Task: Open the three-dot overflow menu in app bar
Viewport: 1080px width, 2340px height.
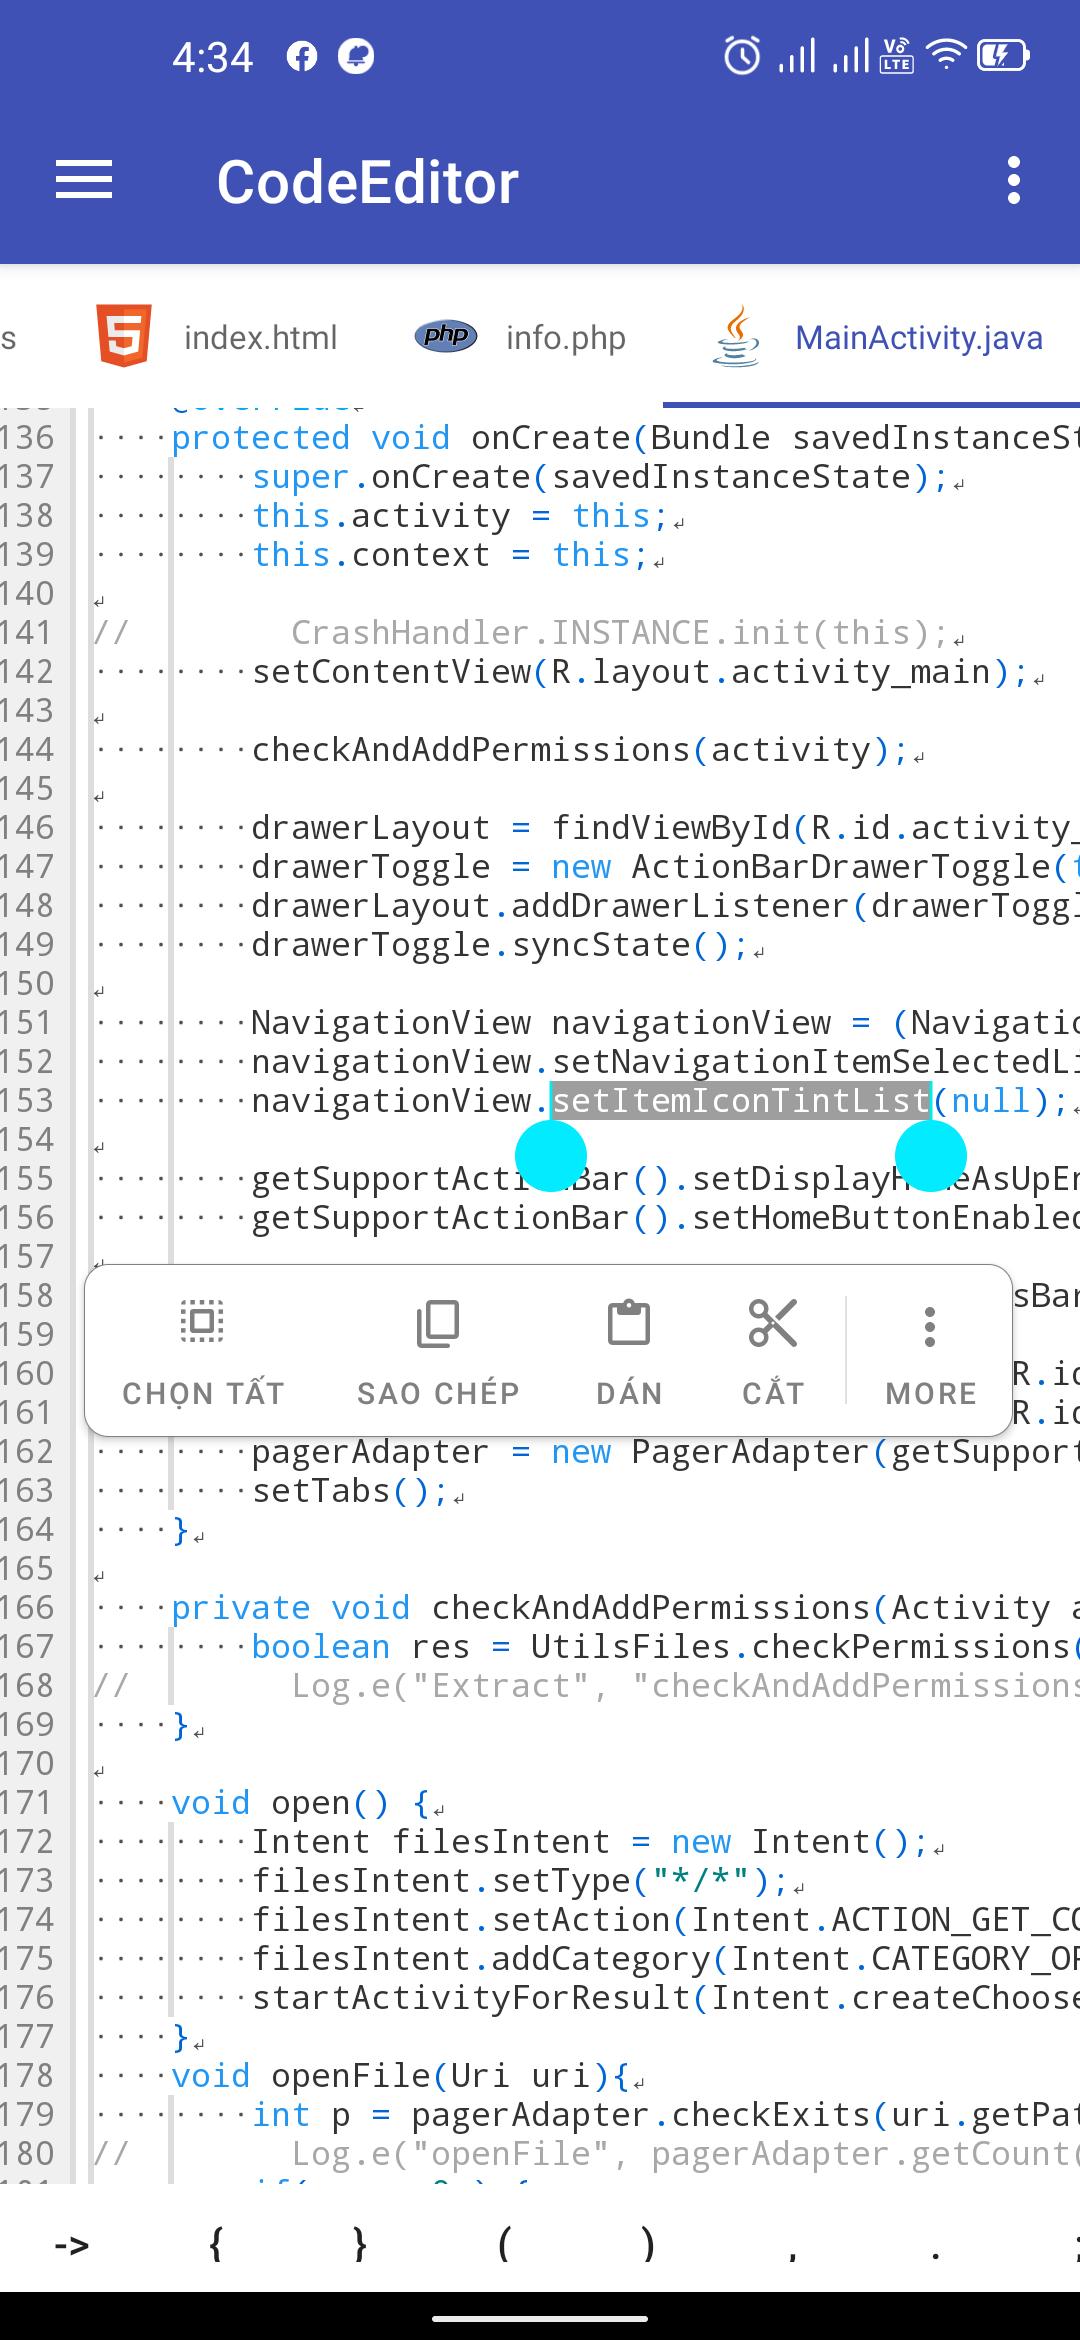Action: point(1014,181)
